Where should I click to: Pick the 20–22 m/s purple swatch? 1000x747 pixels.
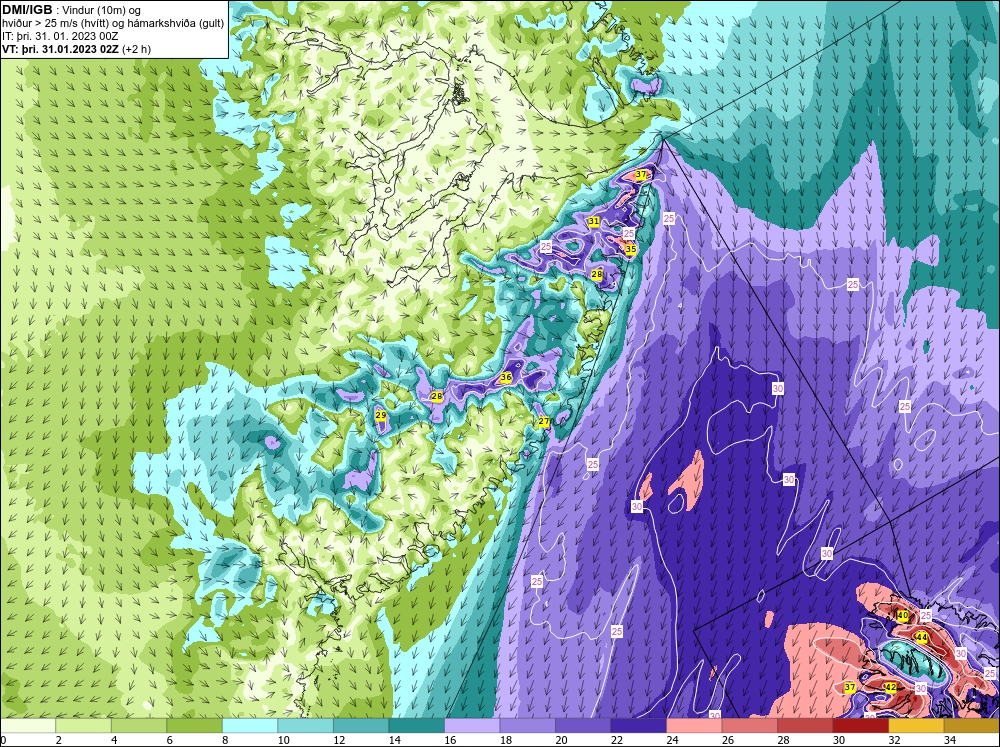tap(583, 725)
